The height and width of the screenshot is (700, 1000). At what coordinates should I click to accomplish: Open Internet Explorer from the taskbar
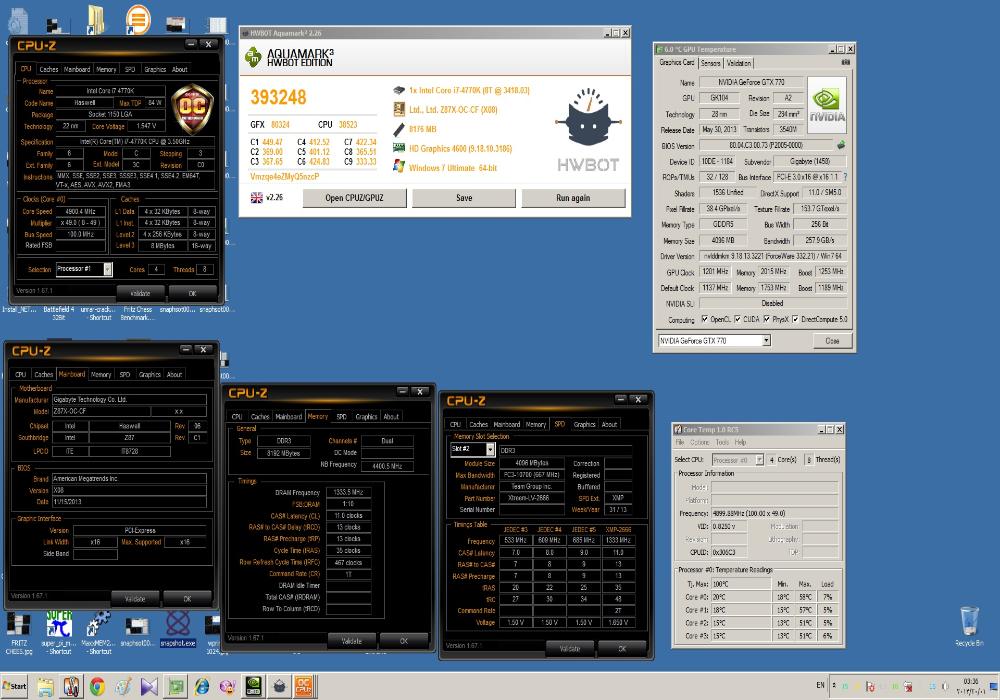click(202, 687)
